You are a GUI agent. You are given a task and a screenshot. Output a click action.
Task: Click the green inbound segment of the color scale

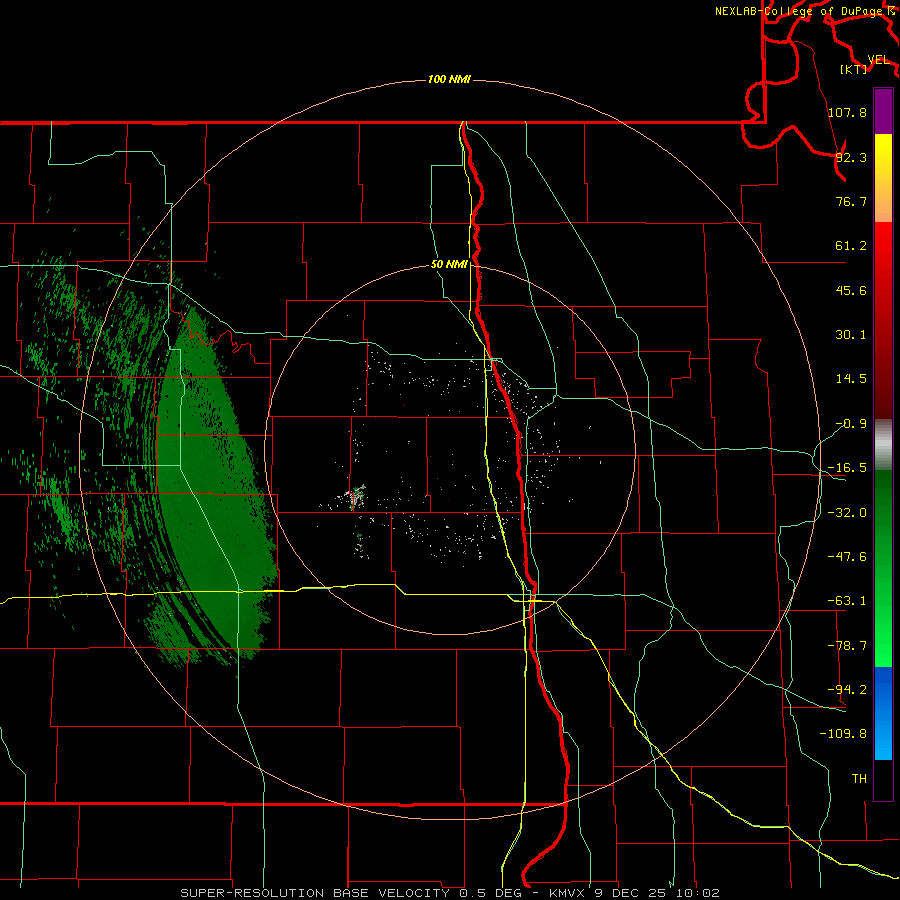coord(883,568)
